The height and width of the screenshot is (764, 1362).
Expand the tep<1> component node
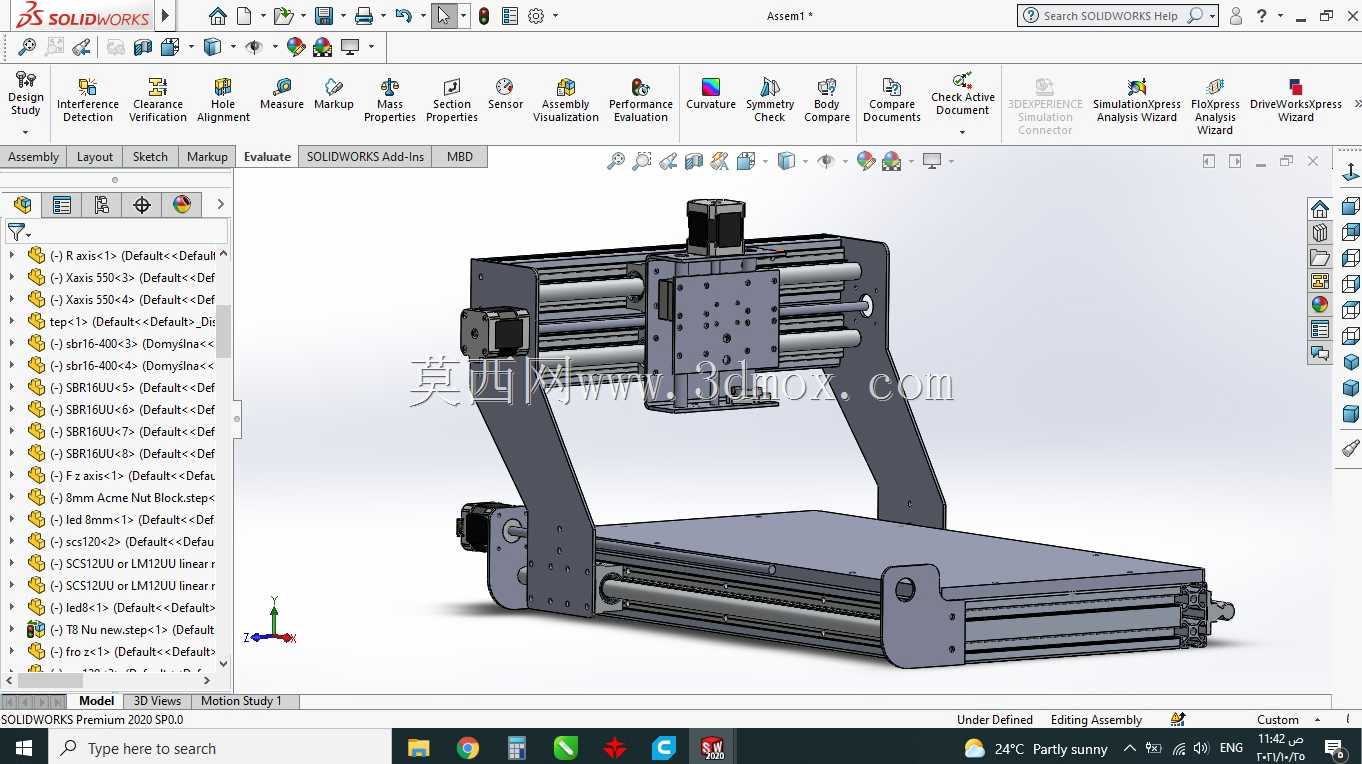point(12,321)
